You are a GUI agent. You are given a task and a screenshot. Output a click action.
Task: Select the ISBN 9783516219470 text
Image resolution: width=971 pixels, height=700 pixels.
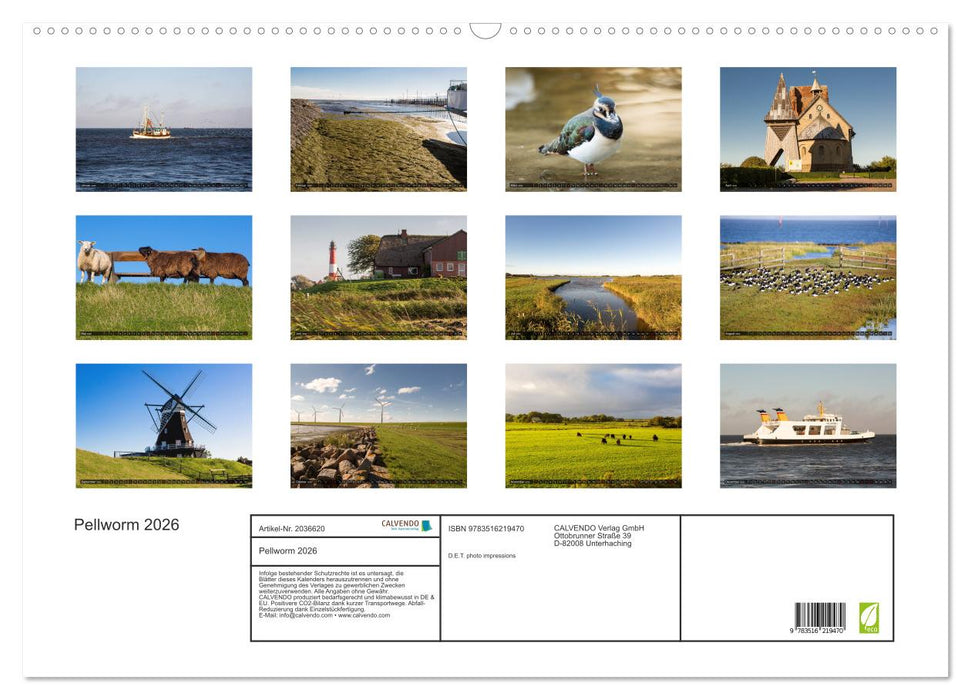487,528
